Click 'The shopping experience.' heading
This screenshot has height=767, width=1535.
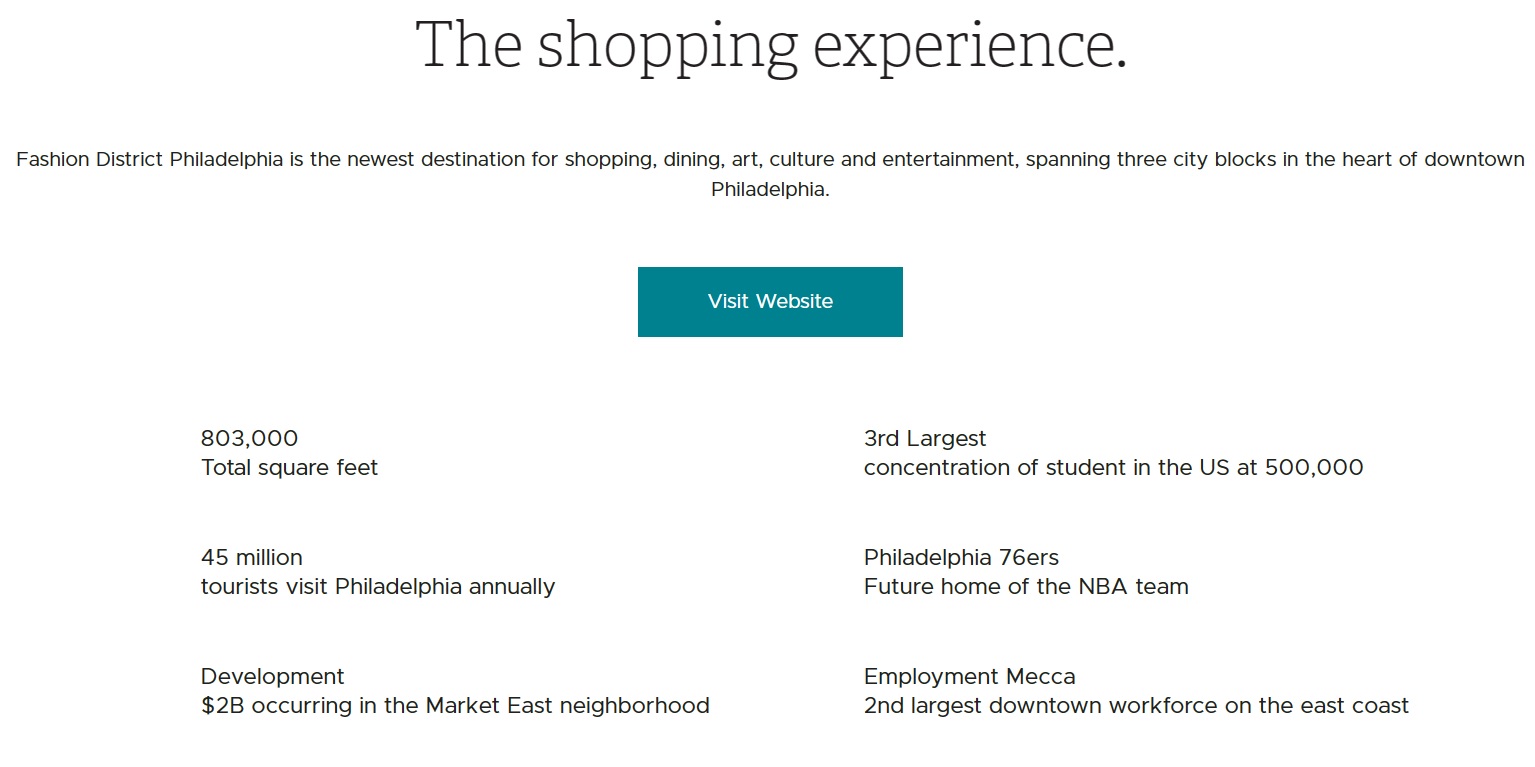point(770,46)
